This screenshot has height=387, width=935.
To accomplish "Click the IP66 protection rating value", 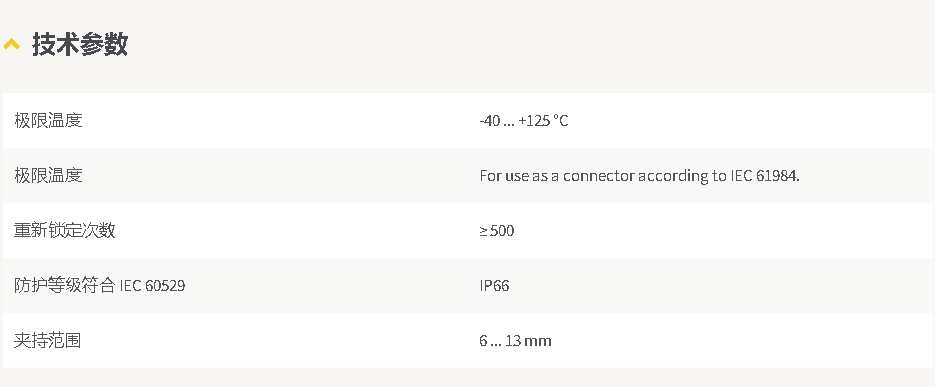I will pos(494,285).
